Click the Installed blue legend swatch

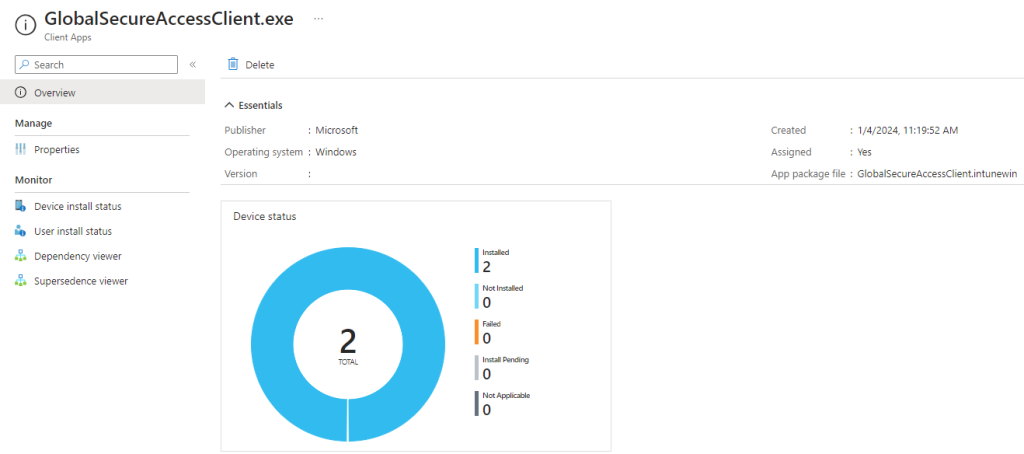(477, 260)
